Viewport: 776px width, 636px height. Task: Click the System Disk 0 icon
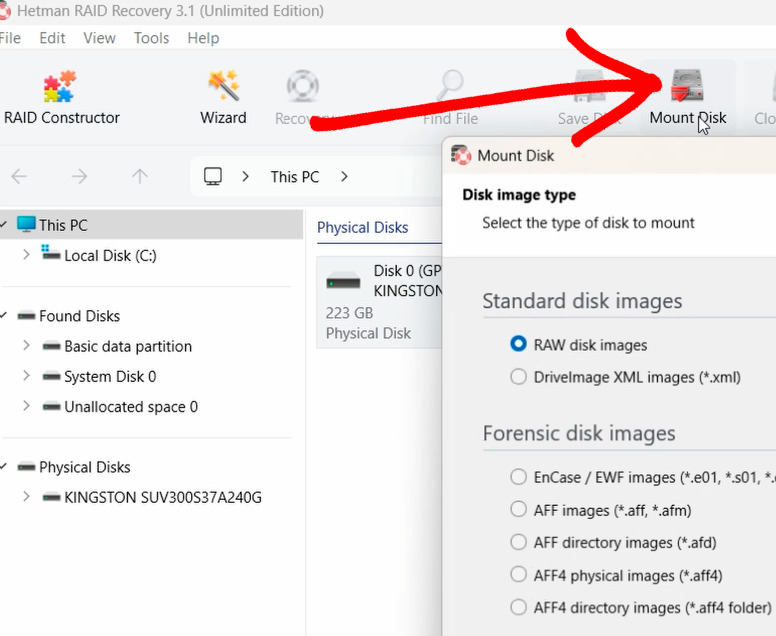pyautogui.click(x=51, y=376)
